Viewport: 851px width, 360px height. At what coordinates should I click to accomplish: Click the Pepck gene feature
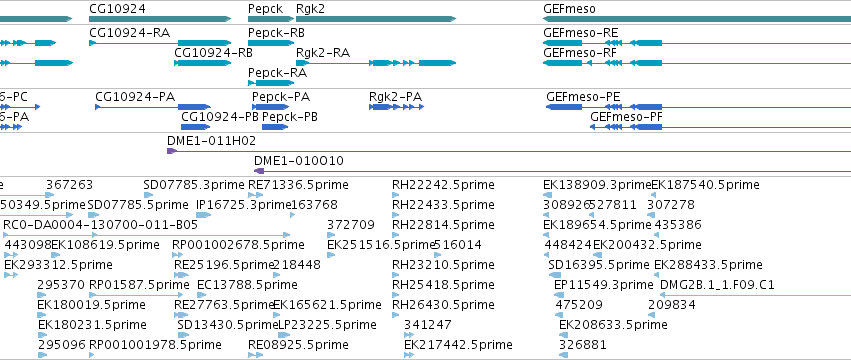(271, 19)
